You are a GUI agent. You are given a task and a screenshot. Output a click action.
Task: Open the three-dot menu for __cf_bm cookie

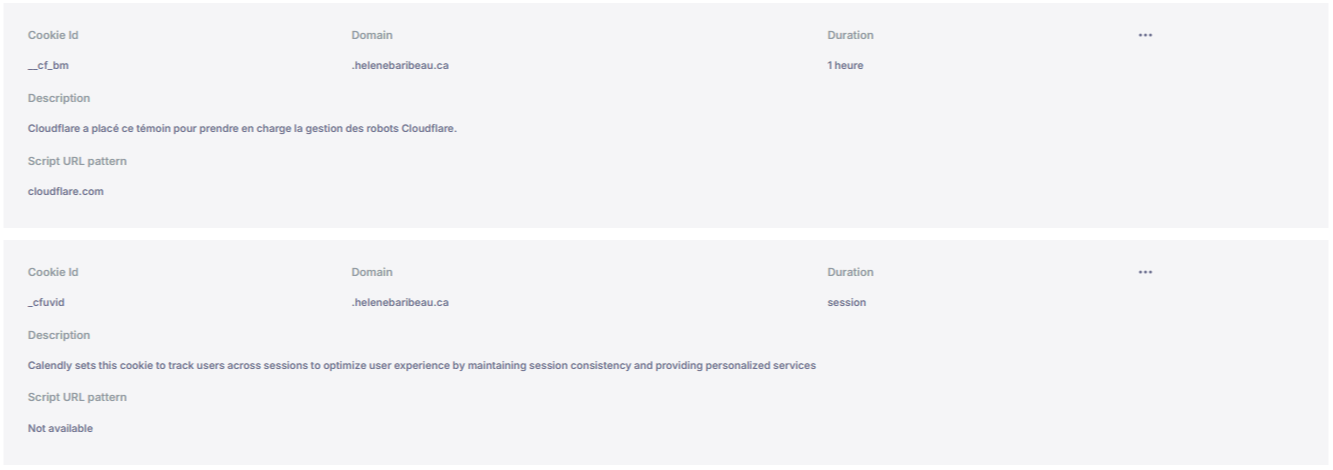pyautogui.click(x=1145, y=35)
